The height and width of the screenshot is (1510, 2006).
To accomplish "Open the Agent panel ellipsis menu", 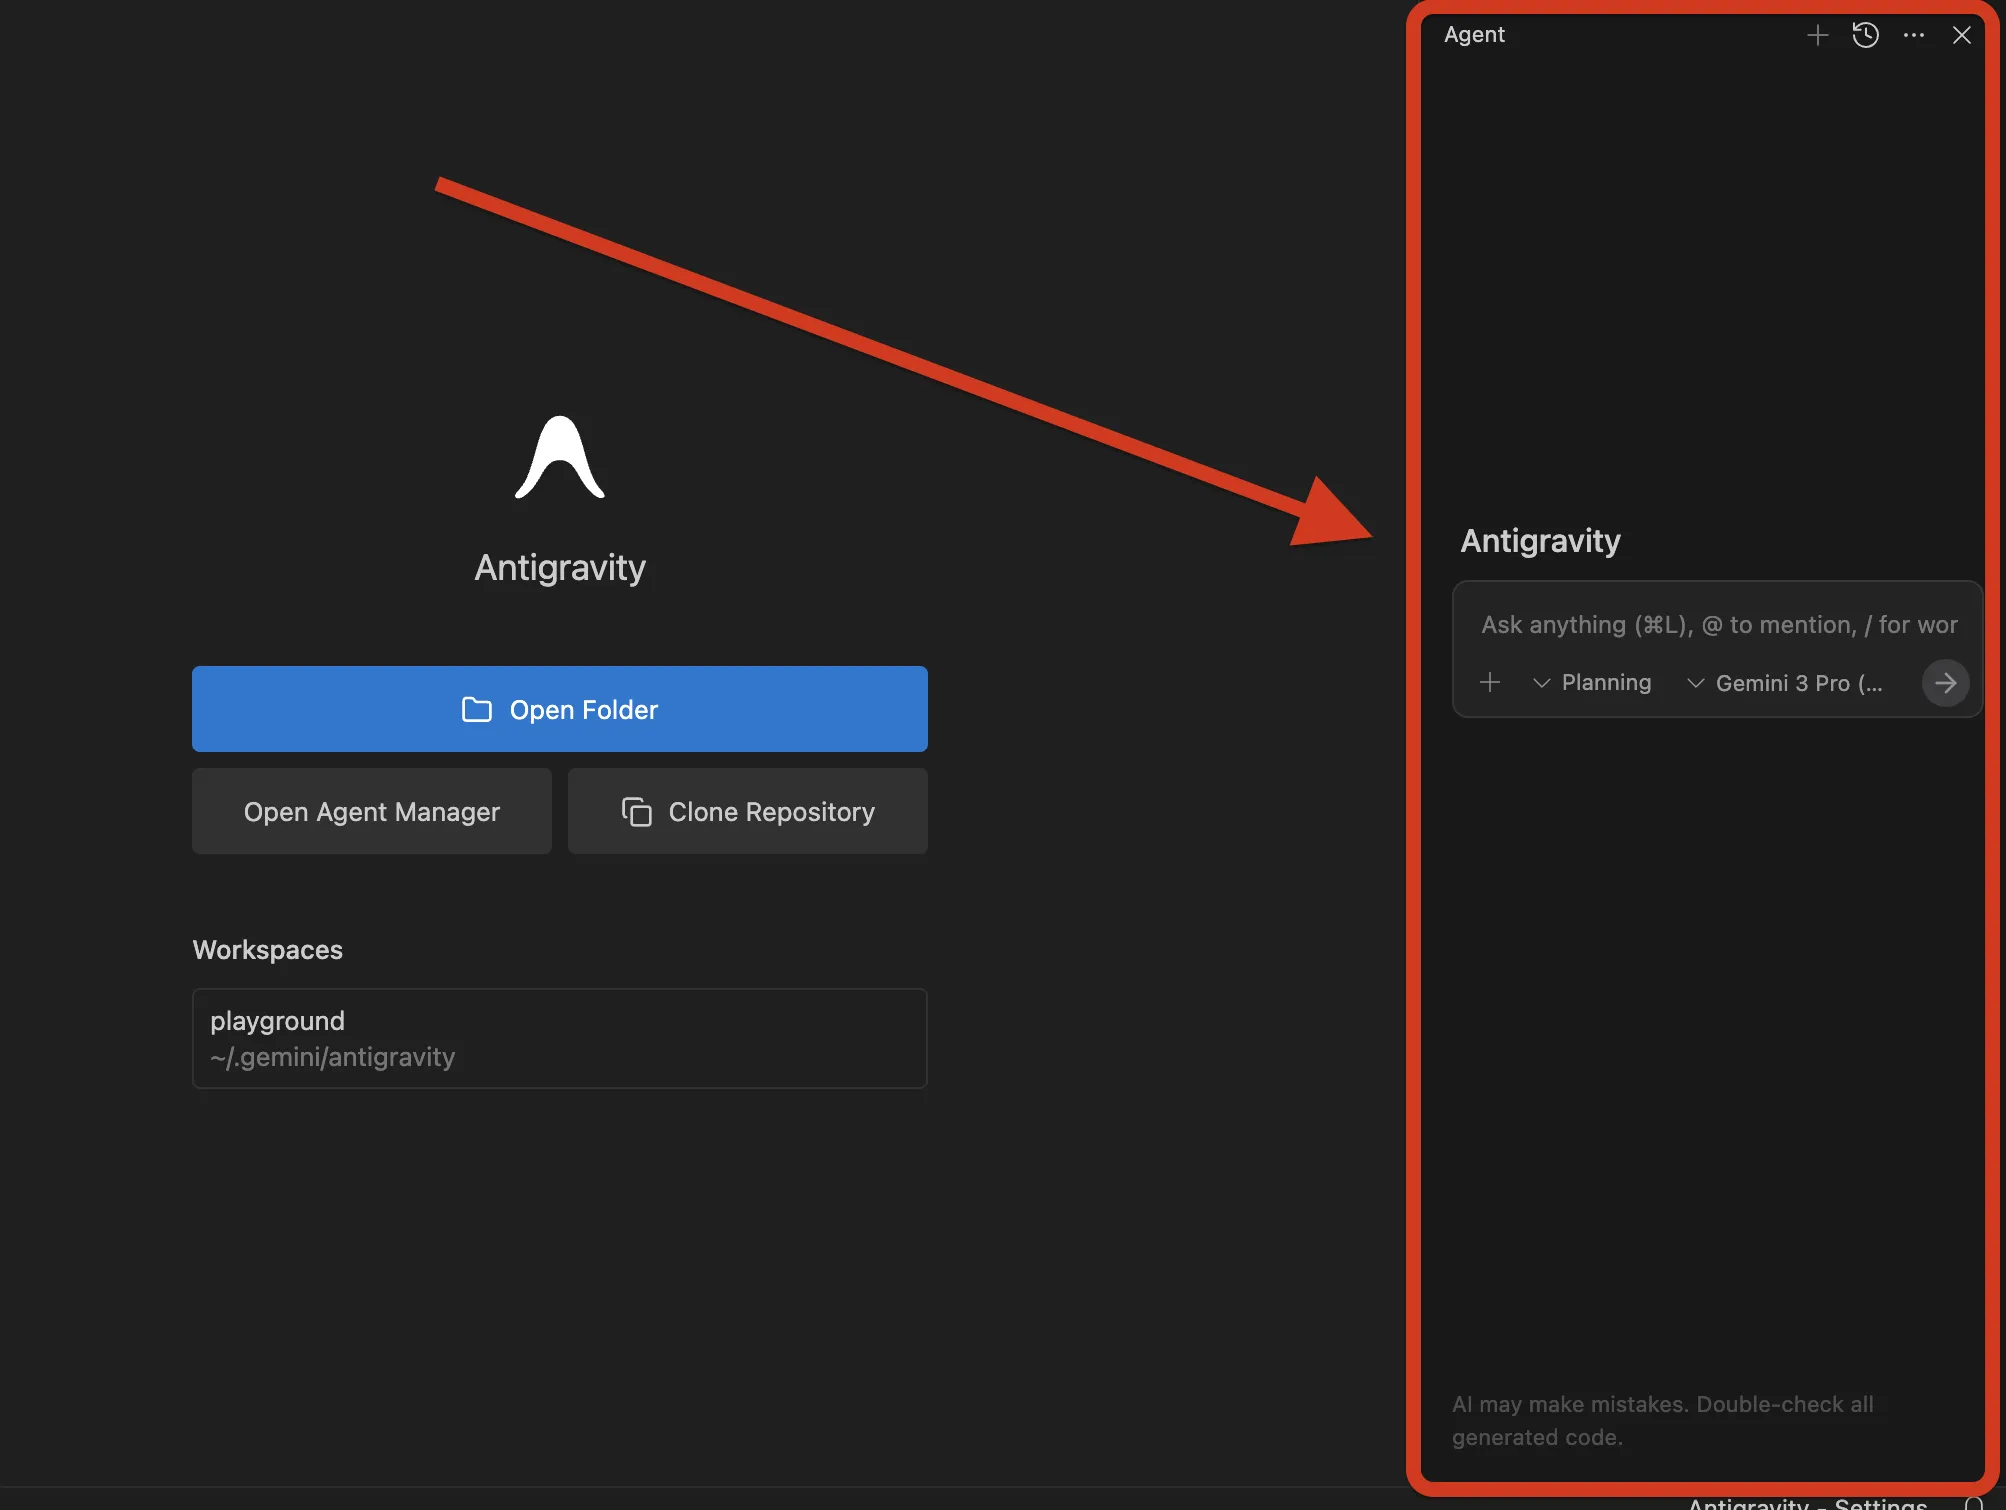I will pos(1913,35).
